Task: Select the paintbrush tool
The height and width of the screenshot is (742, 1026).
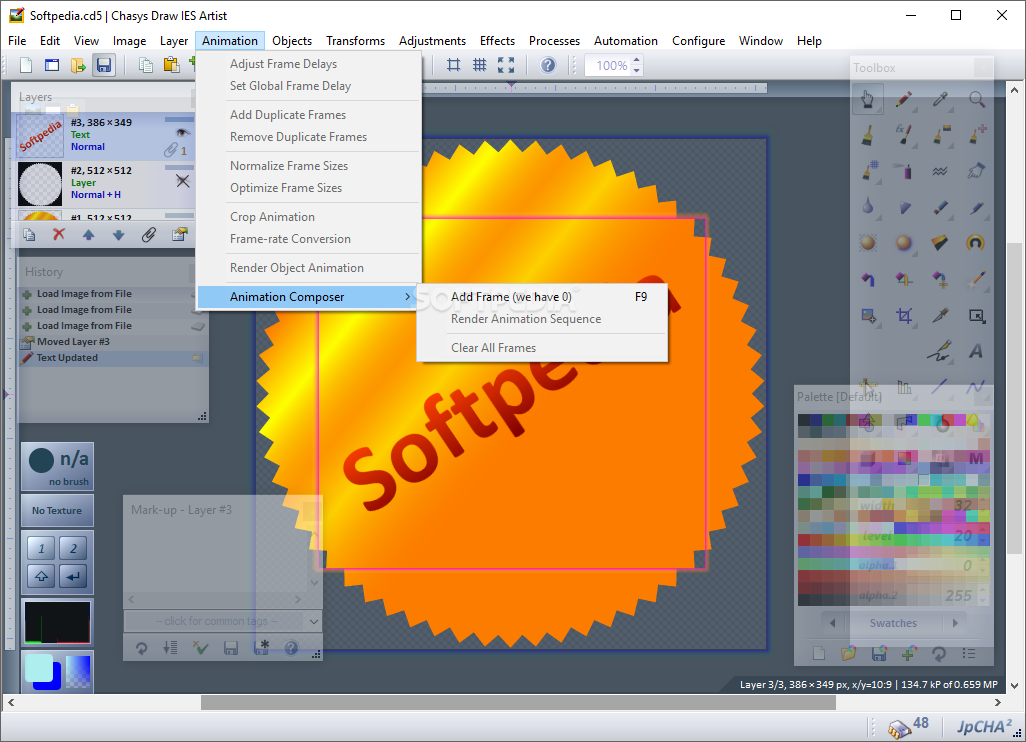Action: [868, 135]
